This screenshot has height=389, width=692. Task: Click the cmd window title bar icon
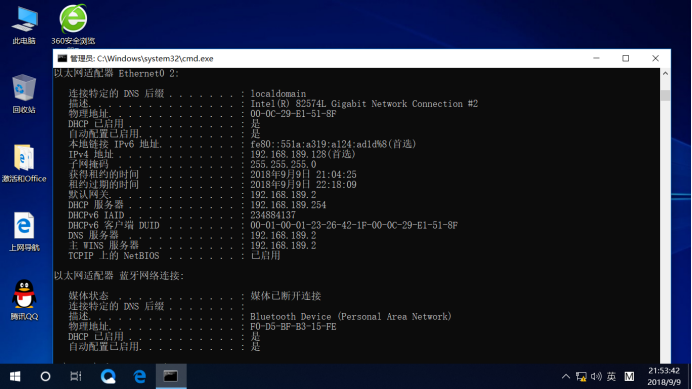coord(62,58)
